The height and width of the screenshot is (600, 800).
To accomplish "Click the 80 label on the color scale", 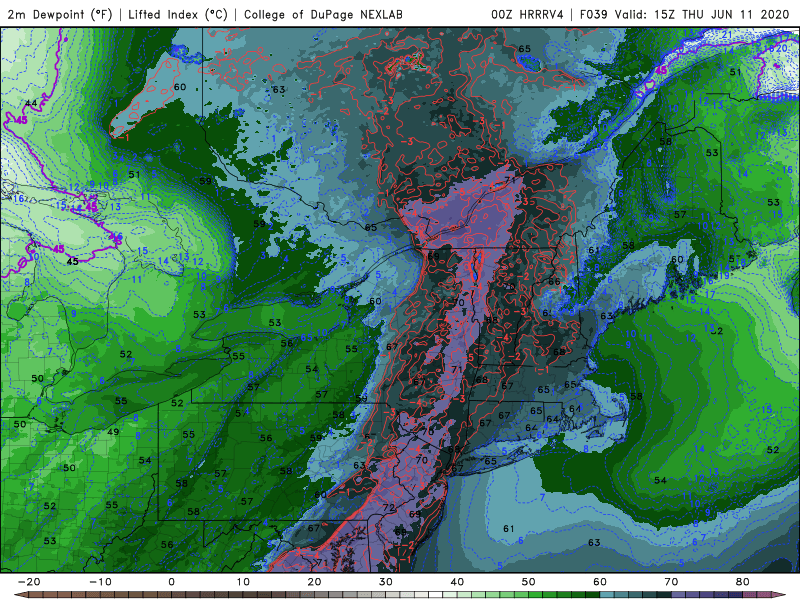I will point(743,582).
